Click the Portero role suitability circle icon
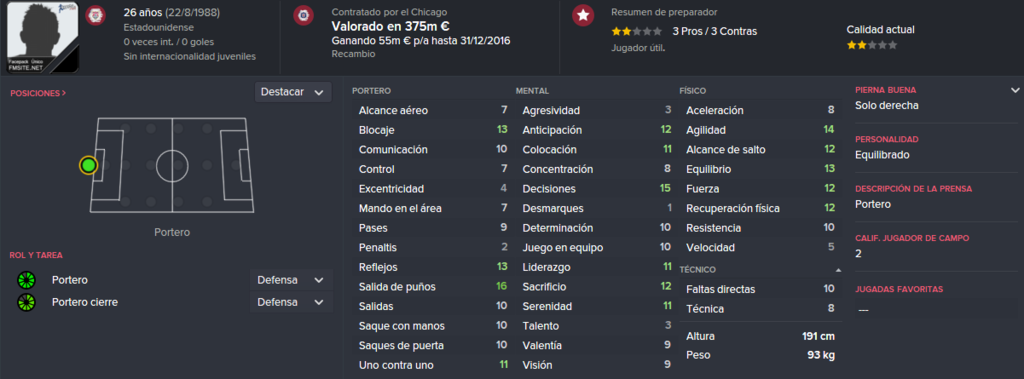Screen dimensions: 1024x379 click(x=26, y=280)
